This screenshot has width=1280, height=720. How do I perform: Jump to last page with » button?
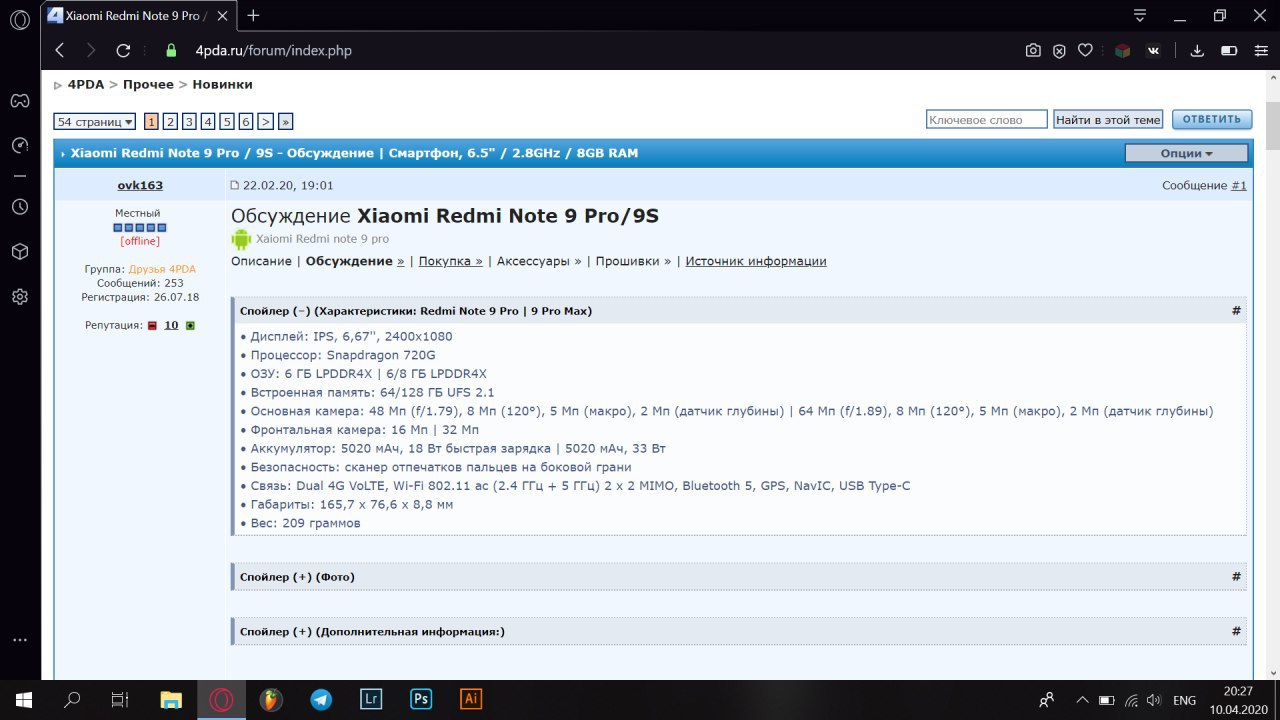click(285, 121)
